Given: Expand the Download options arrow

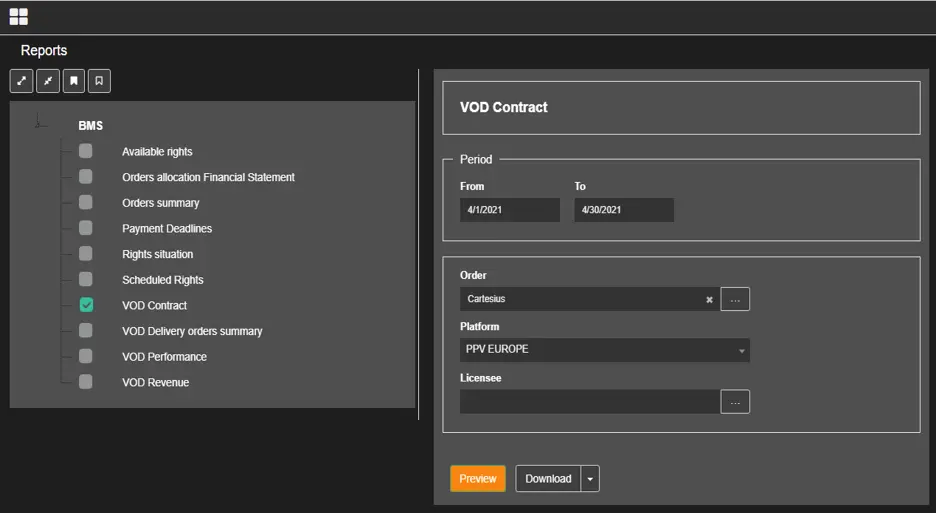Looking at the screenshot, I should click(x=590, y=479).
